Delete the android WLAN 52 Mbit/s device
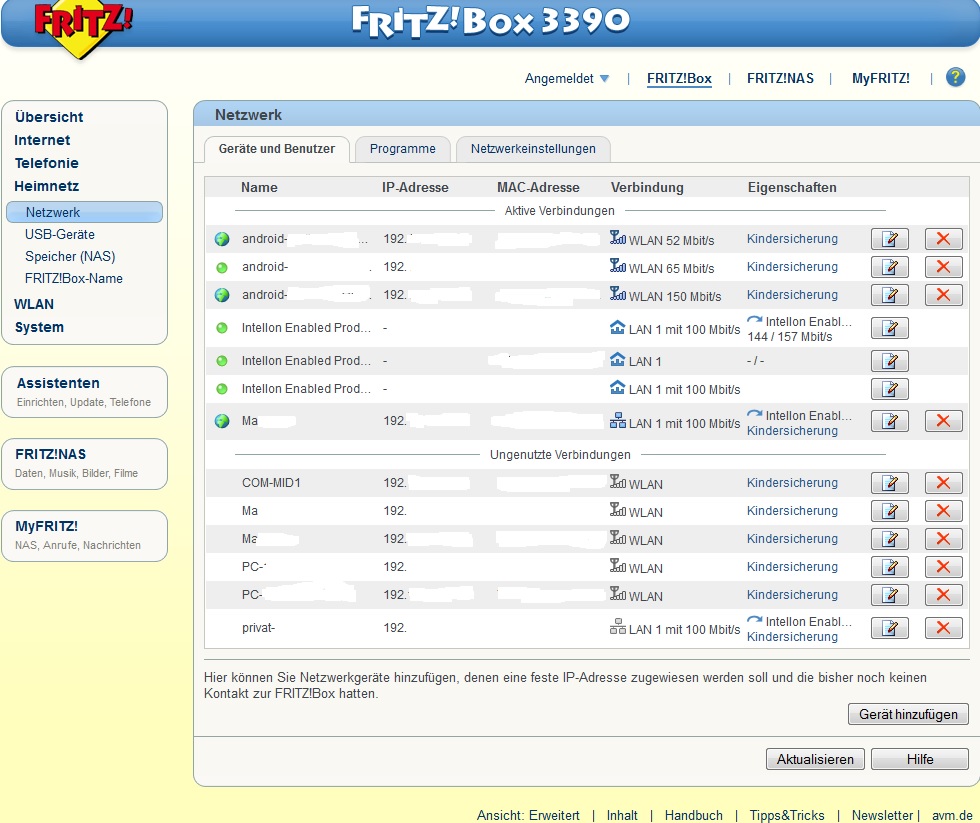 click(943, 239)
